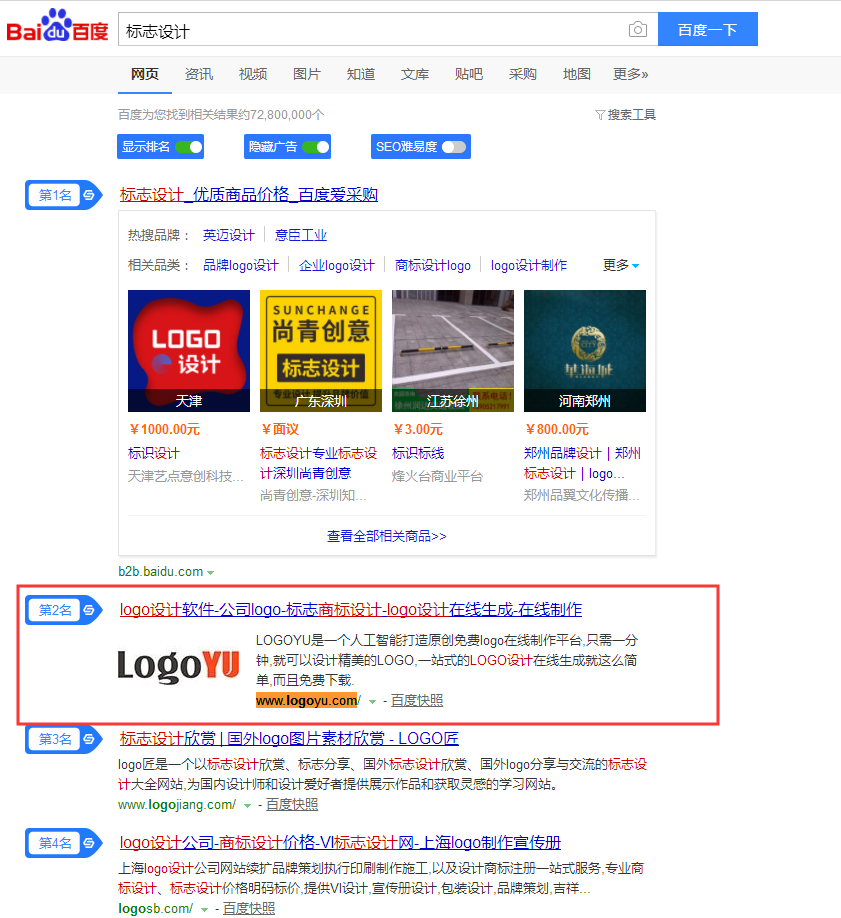841x918 pixels.
Task: Click 查看全部相关商品>> link
Action: (x=387, y=536)
